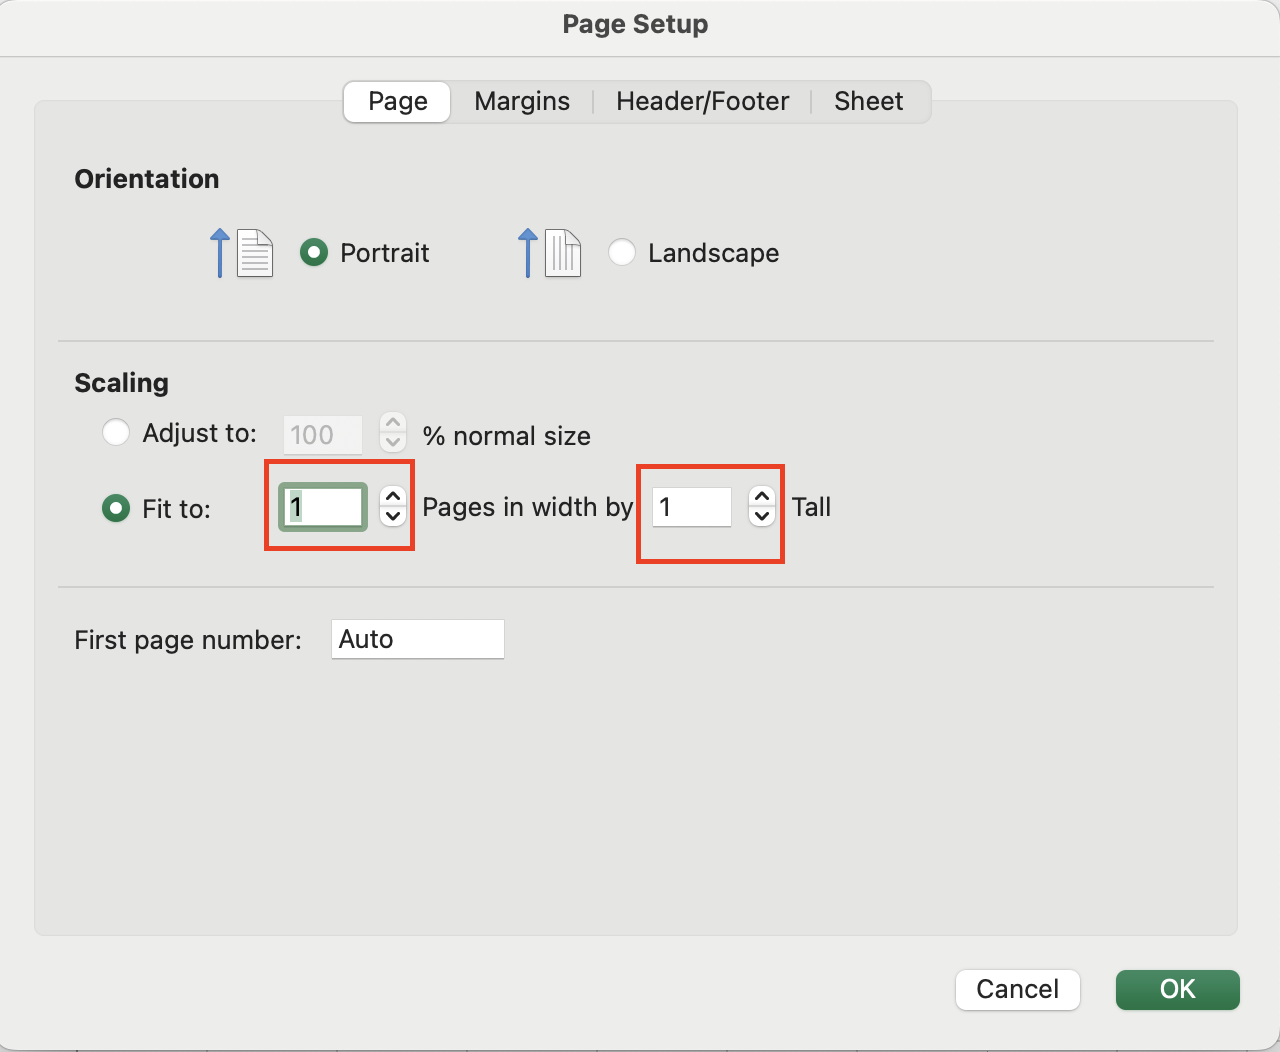Select the Adjust to scaling option
Image resolution: width=1280 pixels, height=1052 pixels.
pyautogui.click(x=116, y=432)
